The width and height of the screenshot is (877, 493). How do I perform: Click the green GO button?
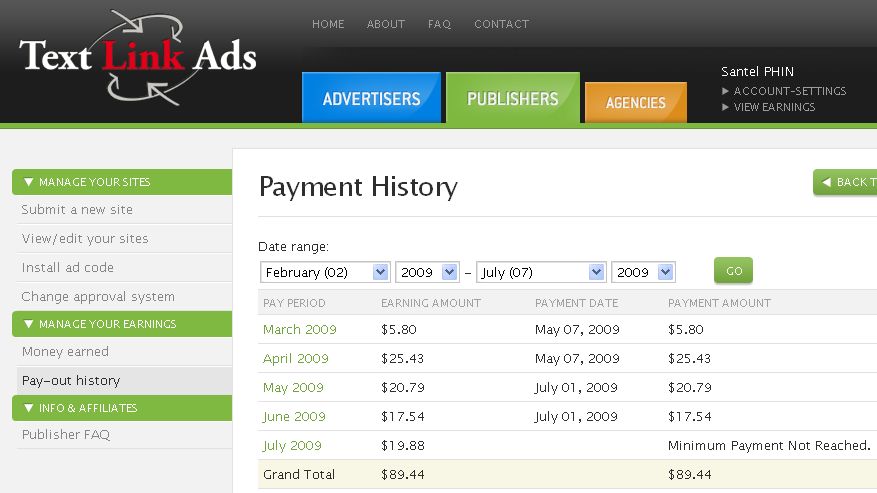coord(733,271)
